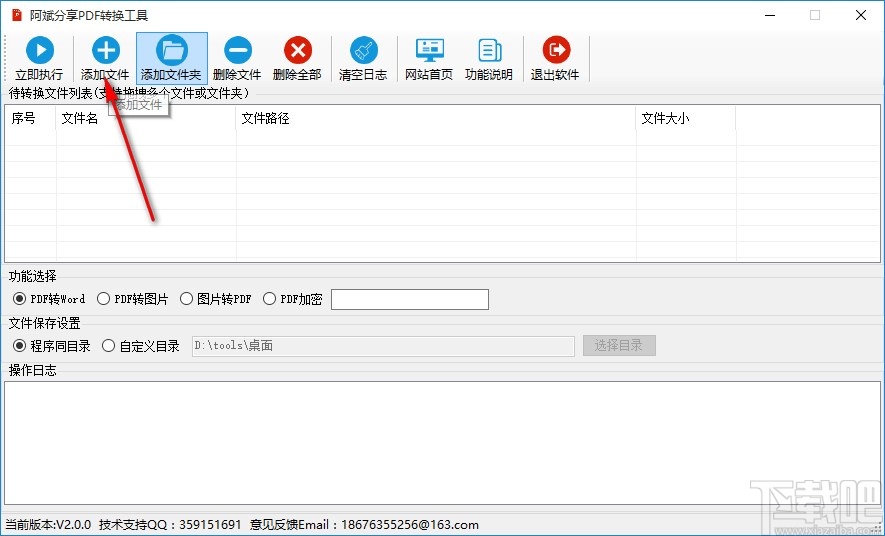This screenshot has height=536, width=885.
Task: Click the PDF encryption password field
Action: (x=410, y=300)
